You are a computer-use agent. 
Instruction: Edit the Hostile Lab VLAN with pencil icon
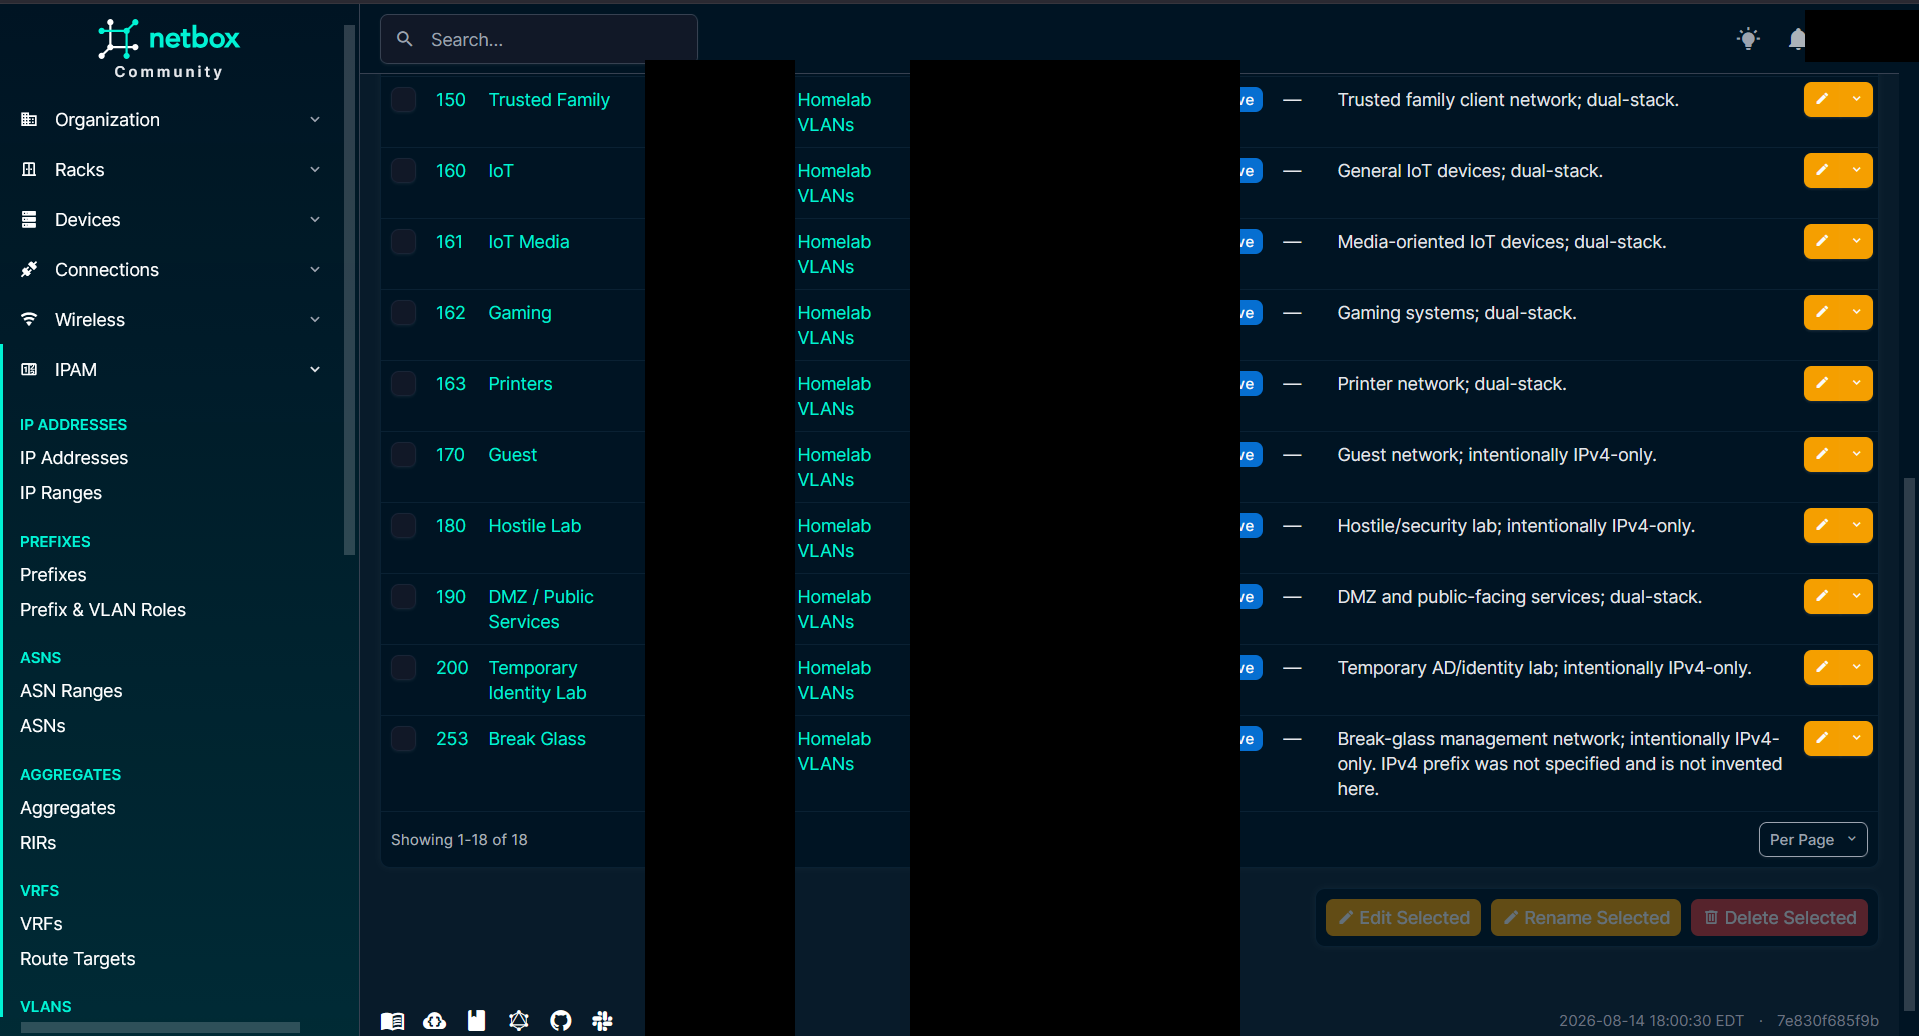(x=1822, y=525)
